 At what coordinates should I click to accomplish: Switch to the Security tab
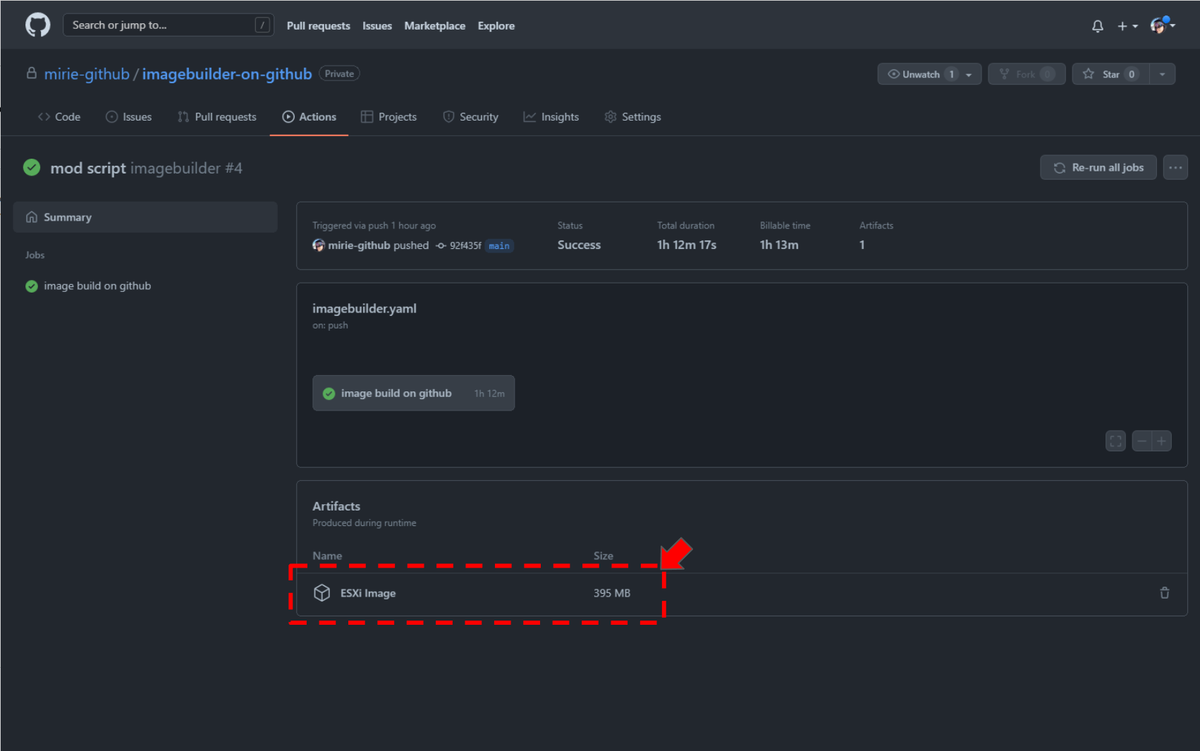470,117
